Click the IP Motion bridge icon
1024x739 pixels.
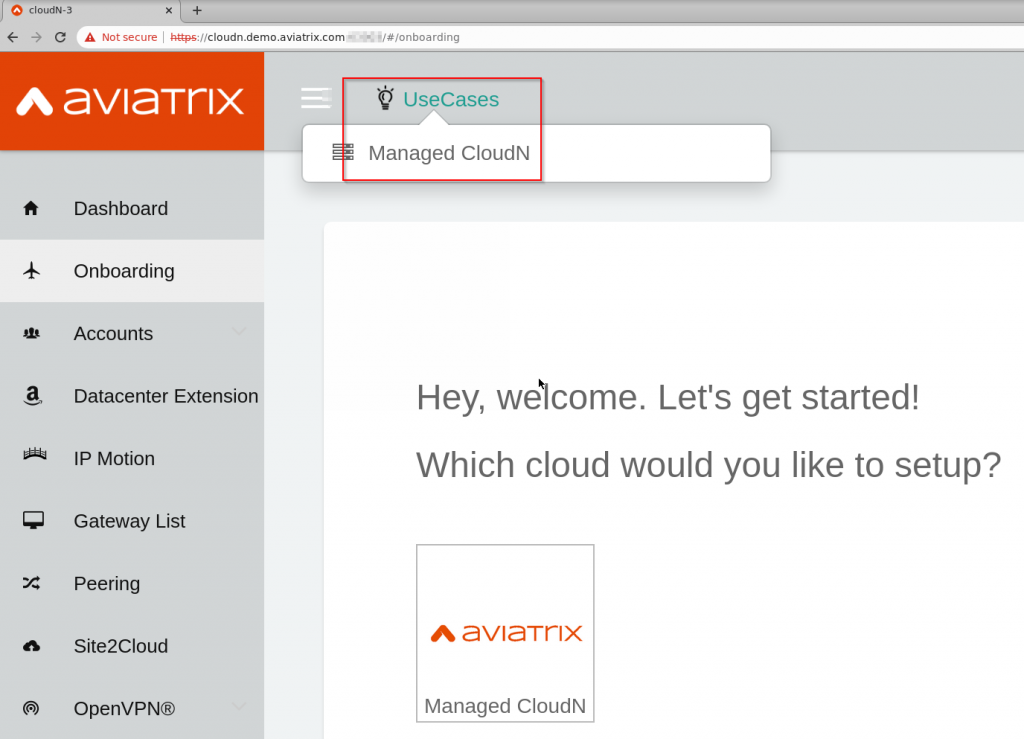[x=35, y=454]
